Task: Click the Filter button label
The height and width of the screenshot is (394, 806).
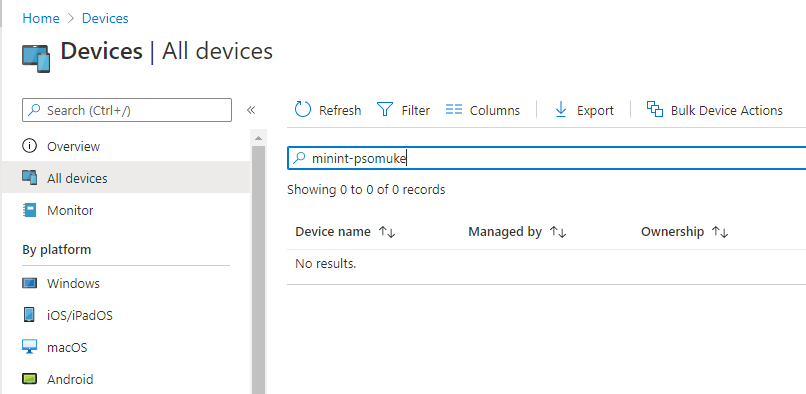Action: click(416, 110)
